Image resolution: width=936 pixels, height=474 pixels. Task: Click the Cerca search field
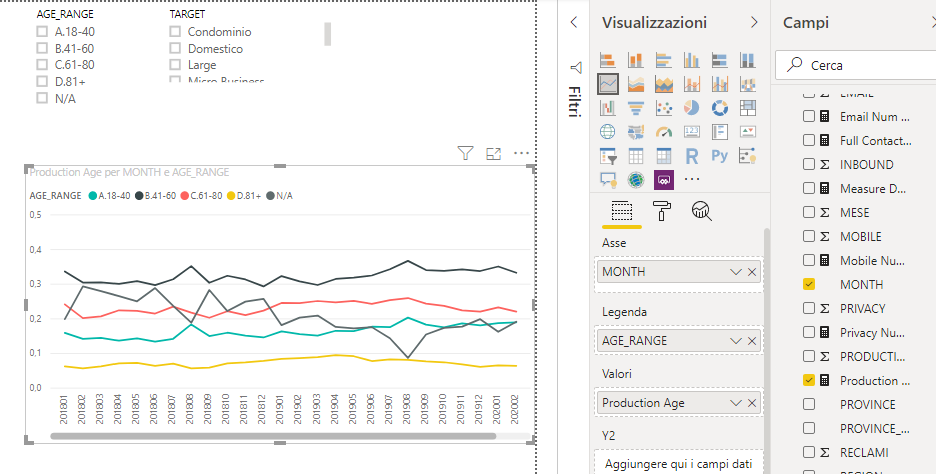856,65
